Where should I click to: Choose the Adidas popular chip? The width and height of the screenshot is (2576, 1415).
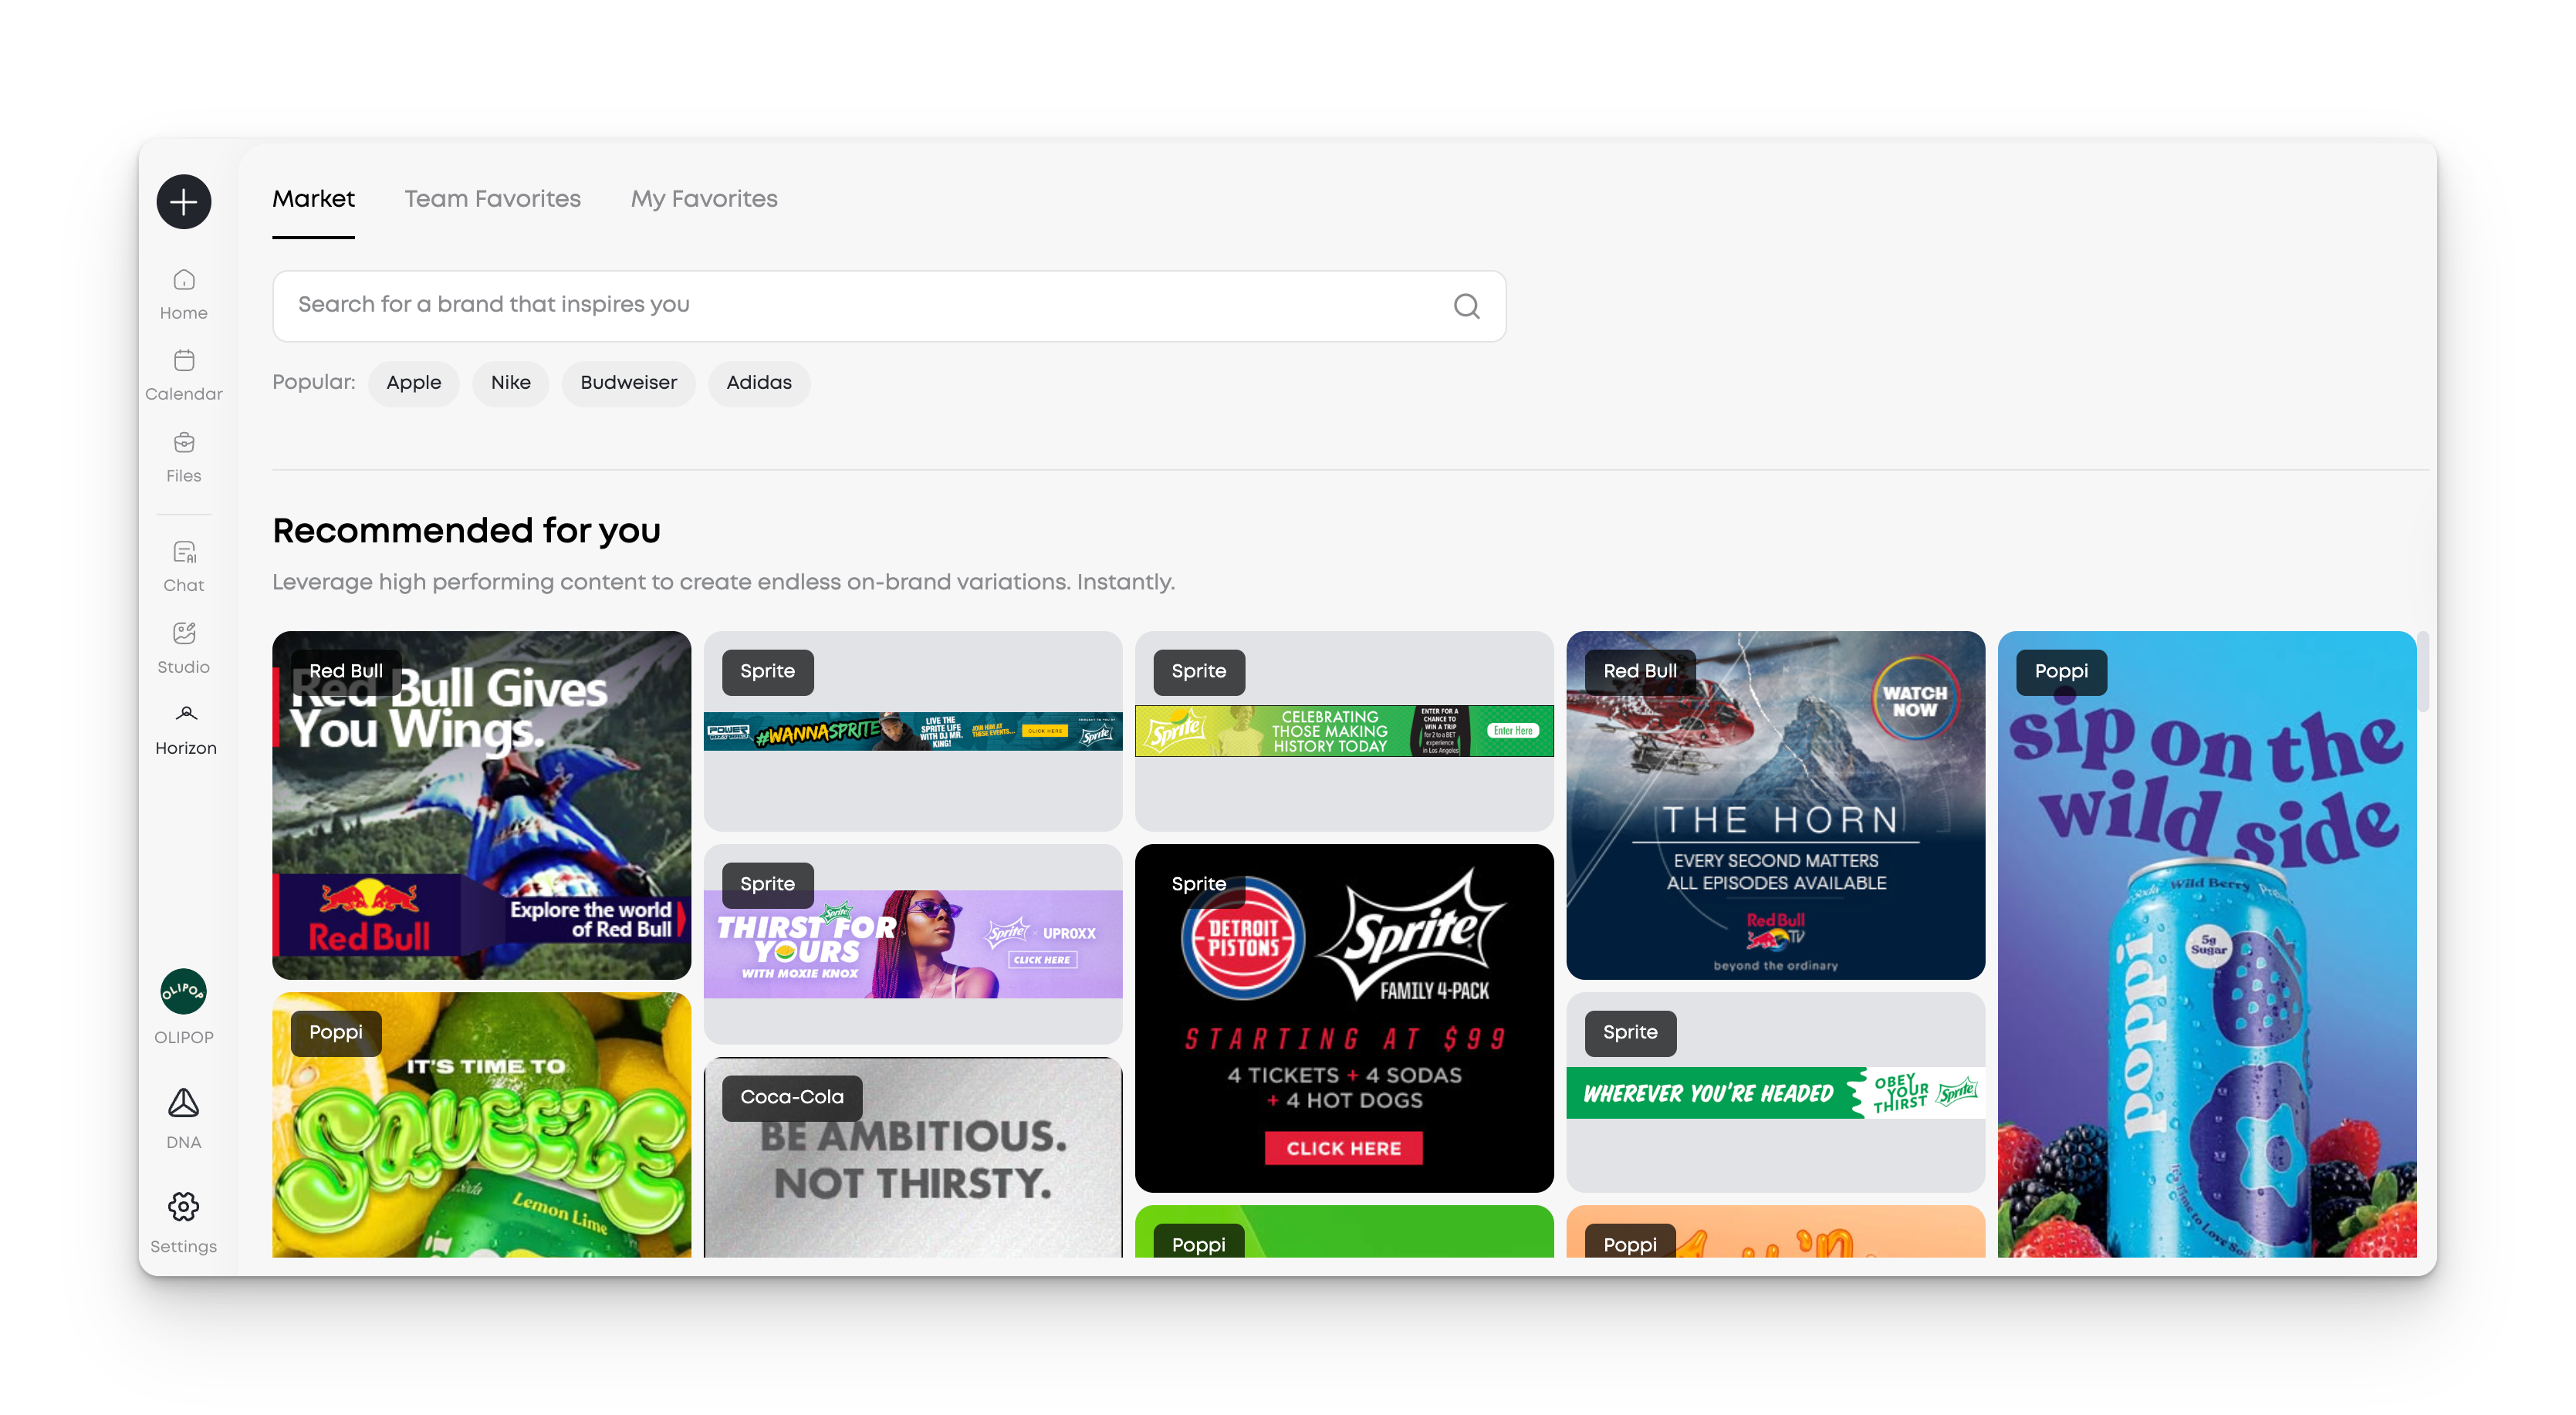coord(758,383)
